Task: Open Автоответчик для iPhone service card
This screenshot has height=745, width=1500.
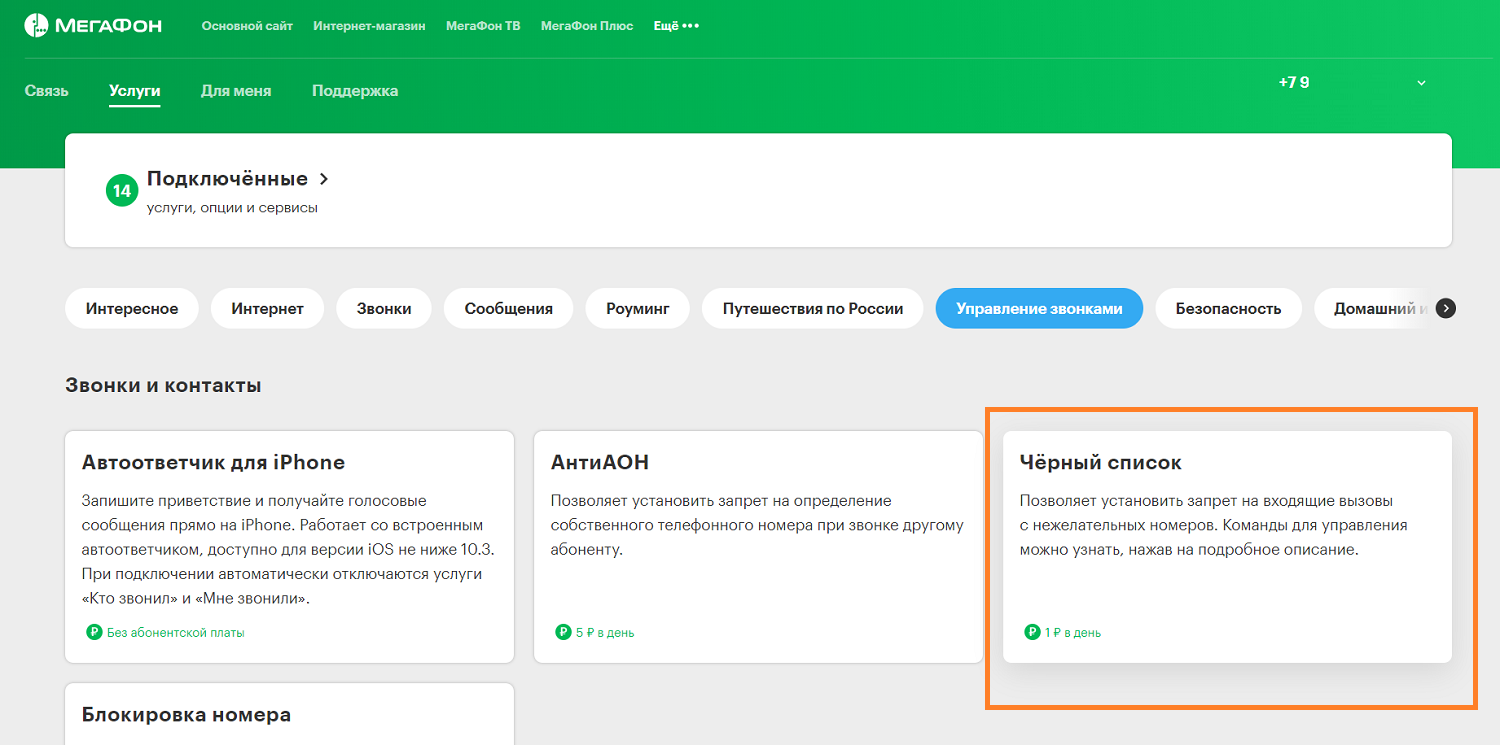Action: click(x=290, y=547)
